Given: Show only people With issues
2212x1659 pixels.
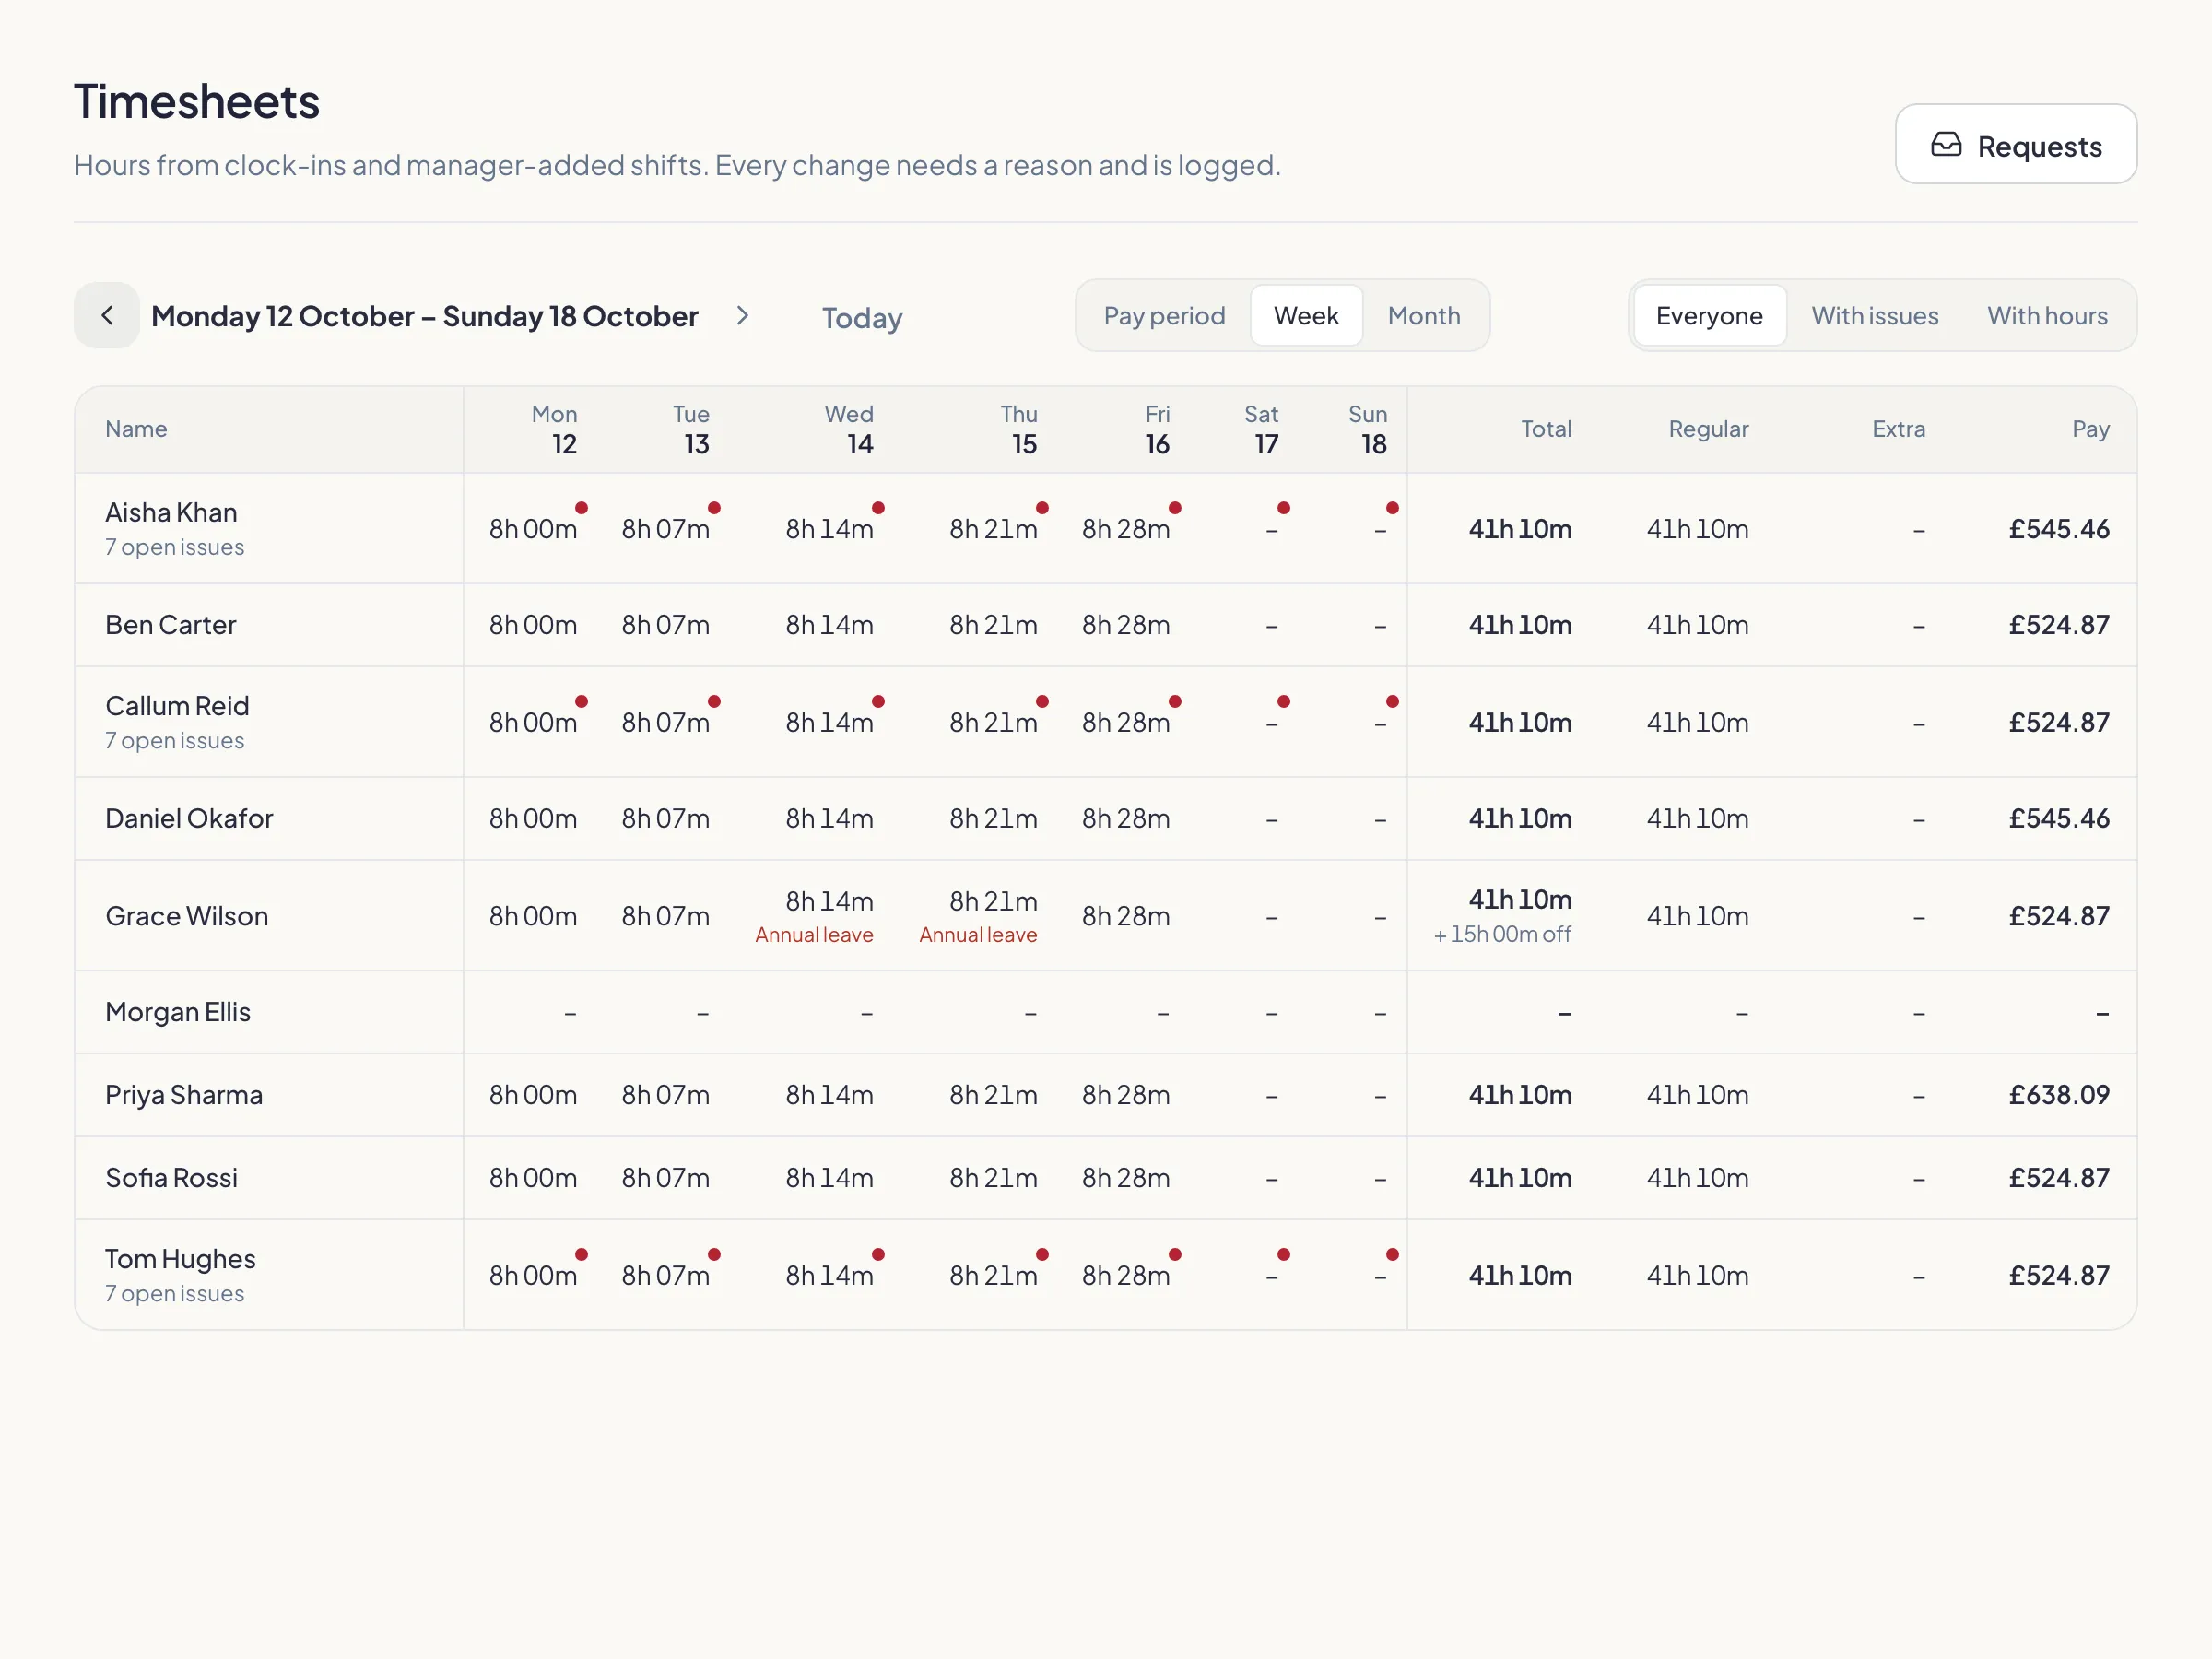Looking at the screenshot, I should (1875, 316).
